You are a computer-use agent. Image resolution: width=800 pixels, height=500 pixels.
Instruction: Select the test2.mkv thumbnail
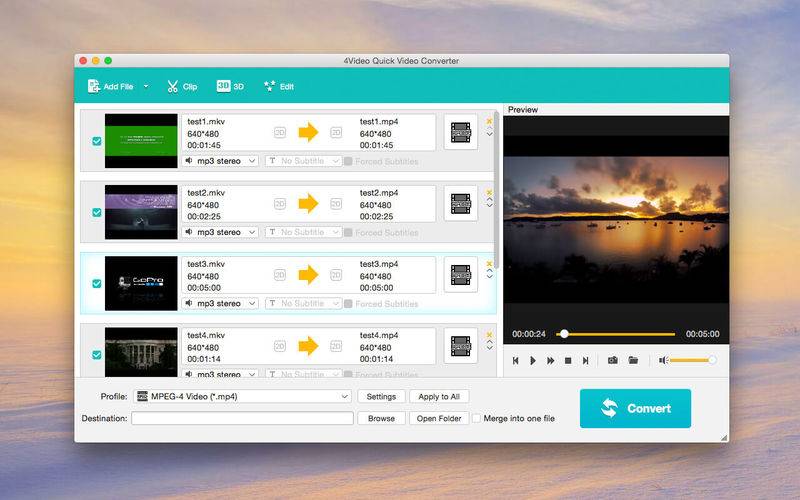tap(141, 212)
